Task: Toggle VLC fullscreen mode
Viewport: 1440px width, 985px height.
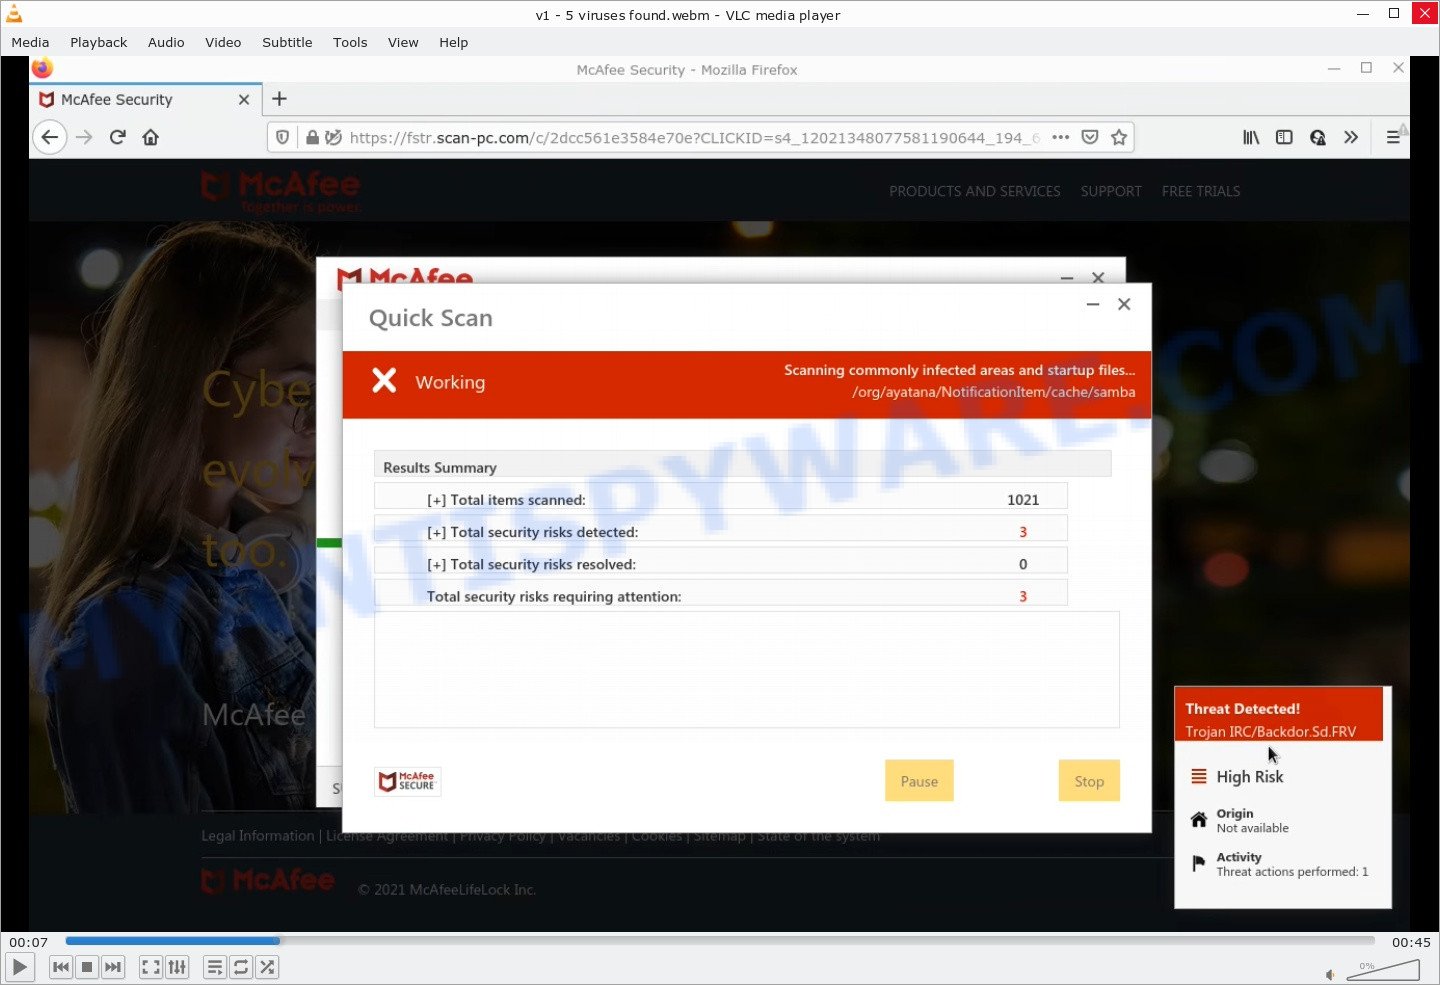Action: pyautogui.click(x=150, y=967)
